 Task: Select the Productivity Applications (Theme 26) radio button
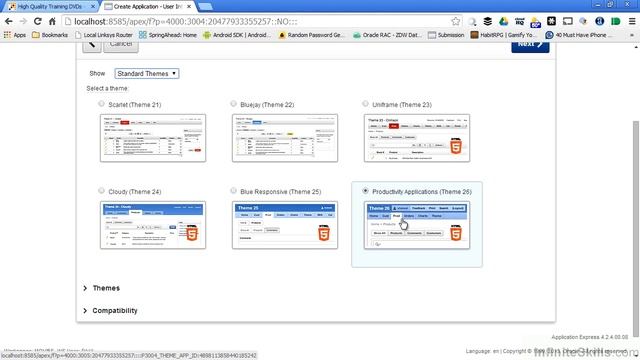click(365, 191)
